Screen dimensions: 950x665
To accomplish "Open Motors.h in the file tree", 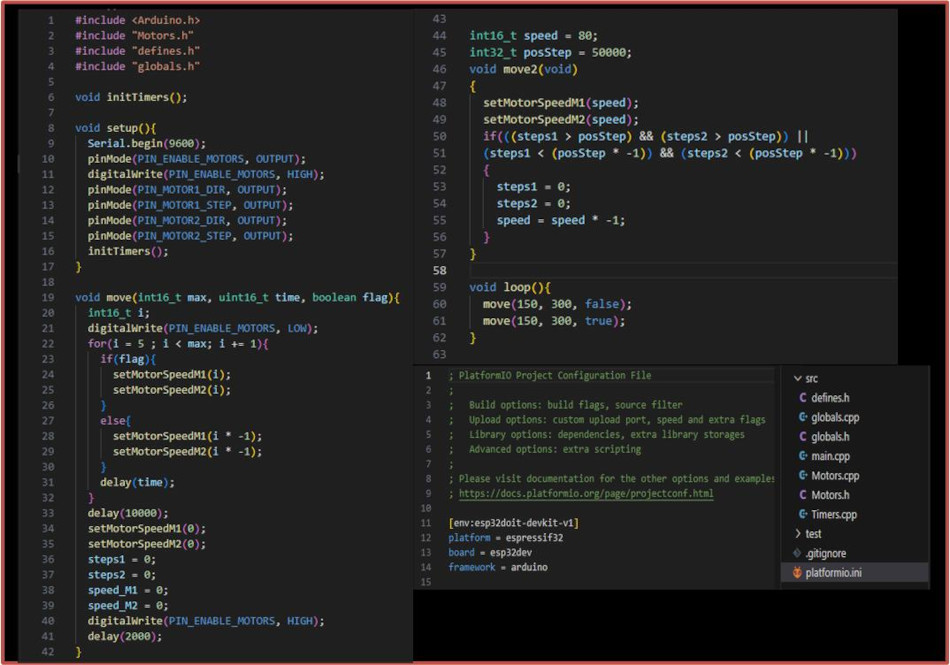I will coord(830,495).
